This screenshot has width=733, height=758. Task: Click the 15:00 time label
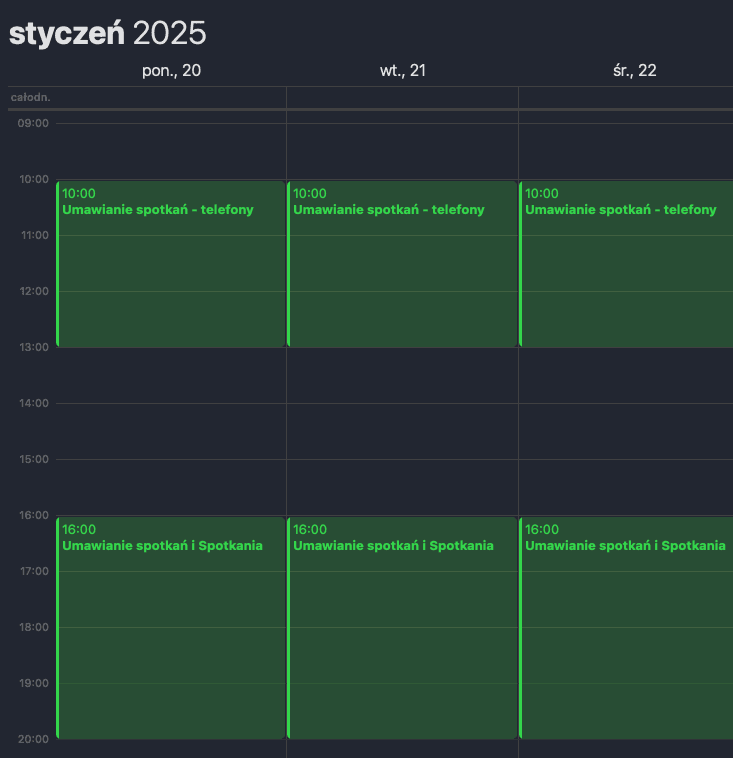tap(34, 459)
